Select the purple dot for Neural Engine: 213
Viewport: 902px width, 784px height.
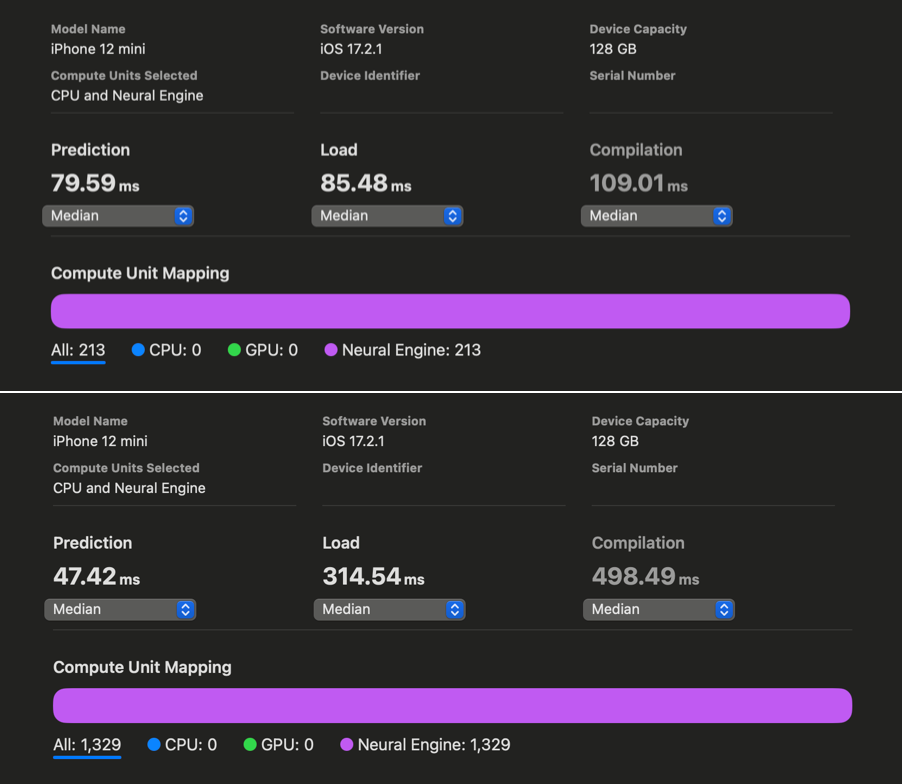click(331, 350)
